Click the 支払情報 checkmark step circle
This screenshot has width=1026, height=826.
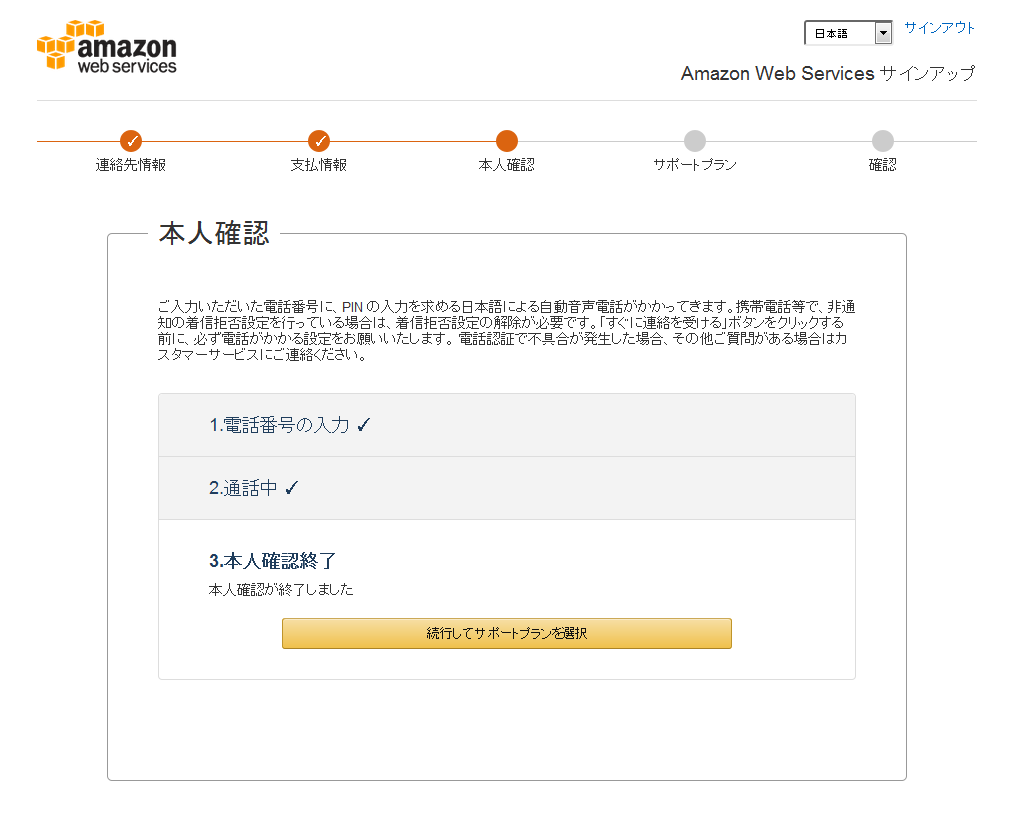pyautogui.click(x=319, y=141)
